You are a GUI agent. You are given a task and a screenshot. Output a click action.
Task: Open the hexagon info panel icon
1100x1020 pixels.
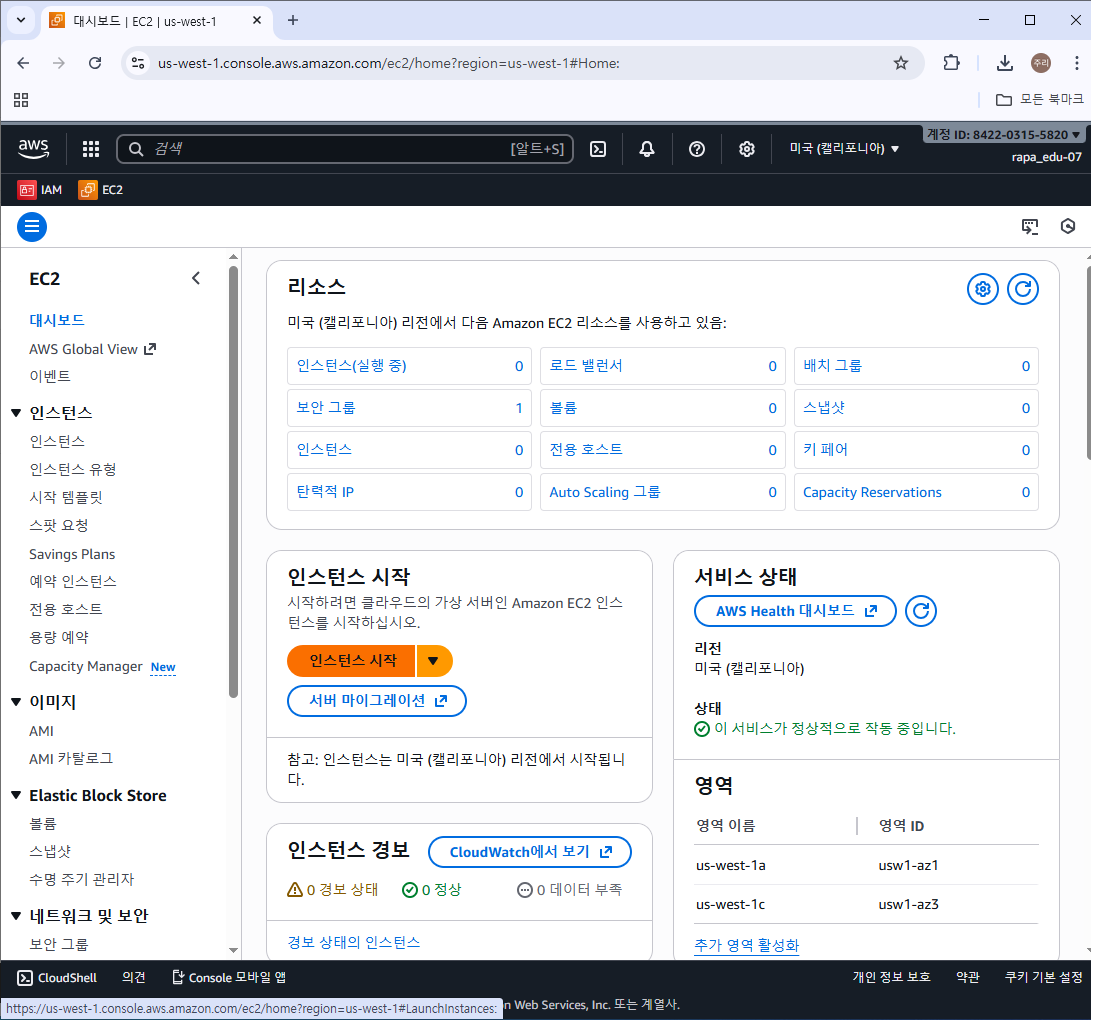(x=1068, y=226)
